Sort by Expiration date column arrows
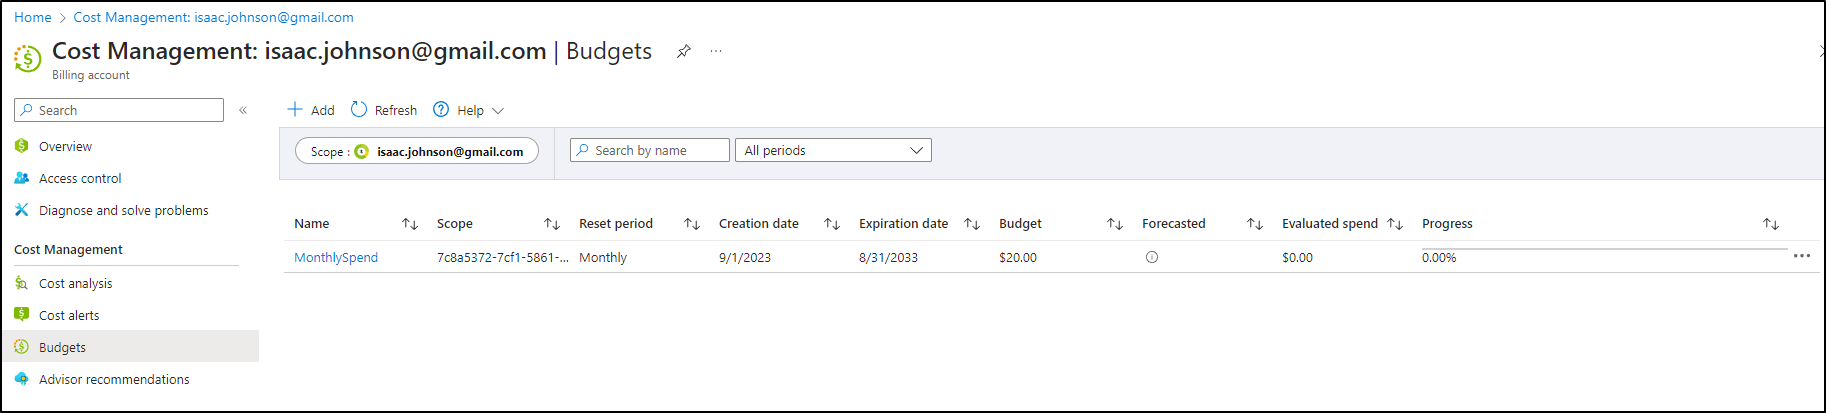1826x413 pixels. click(972, 224)
